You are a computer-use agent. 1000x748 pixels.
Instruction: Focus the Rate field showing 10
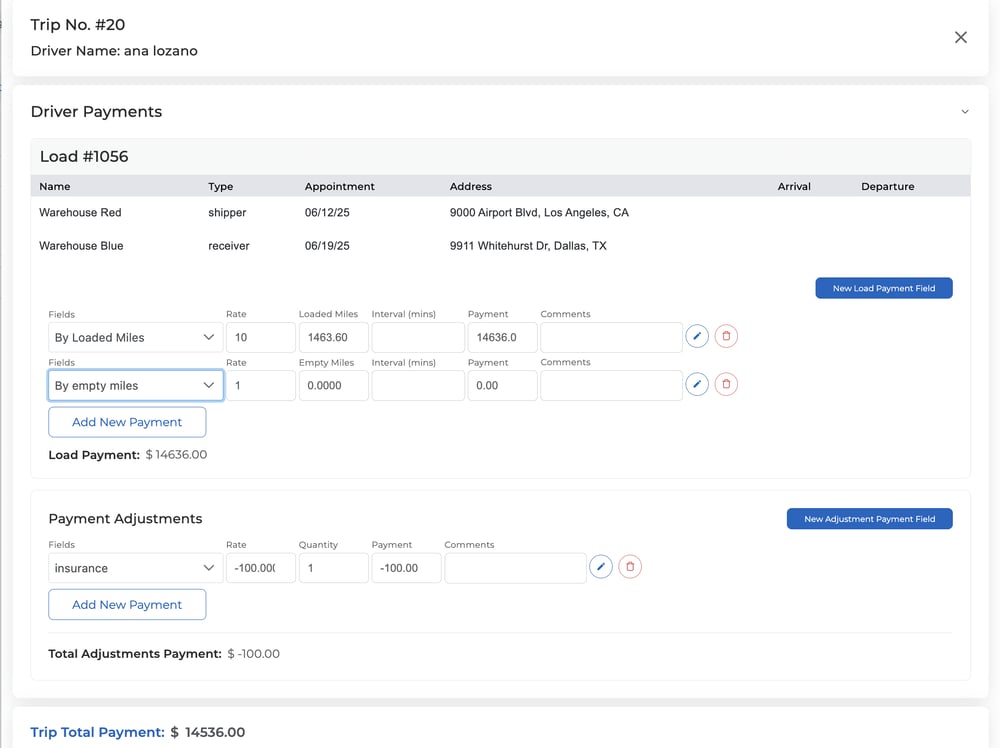coord(260,337)
